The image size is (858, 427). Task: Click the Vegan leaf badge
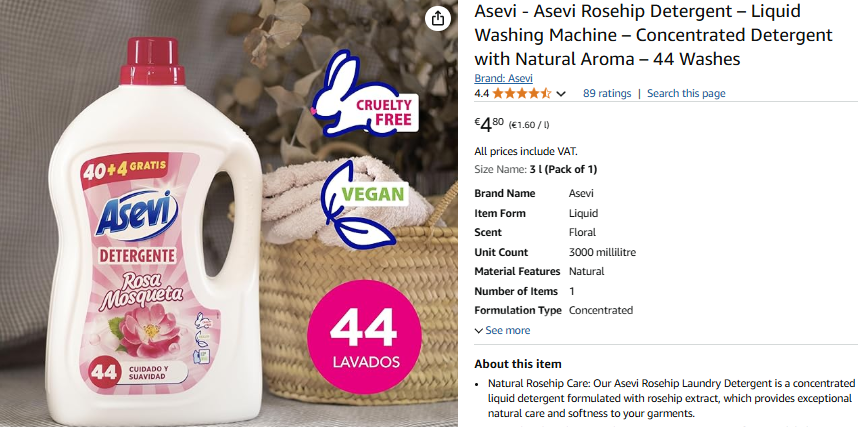(x=364, y=203)
